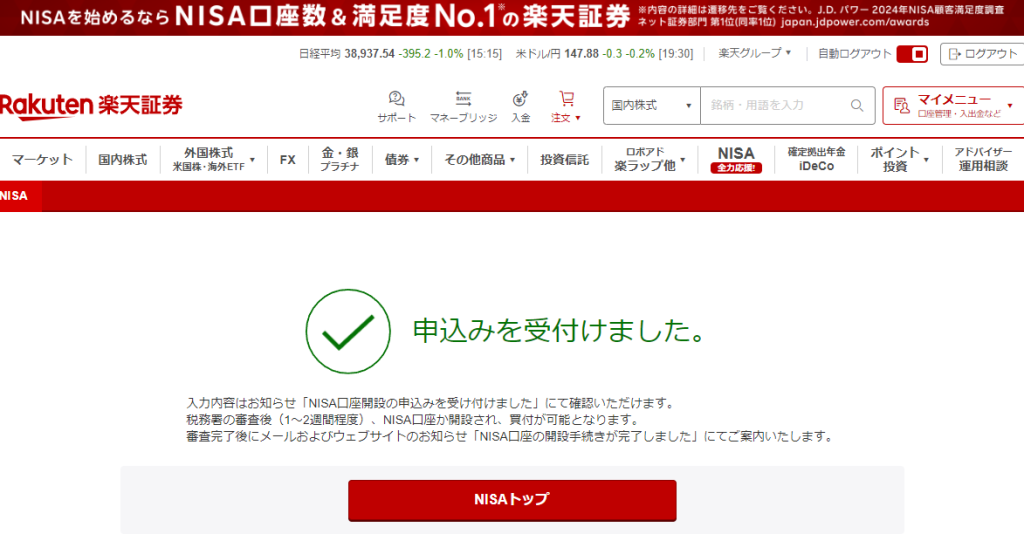The image size is (1024, 534).
Task: Click the サポート support icon
Action: click(396, 100)
